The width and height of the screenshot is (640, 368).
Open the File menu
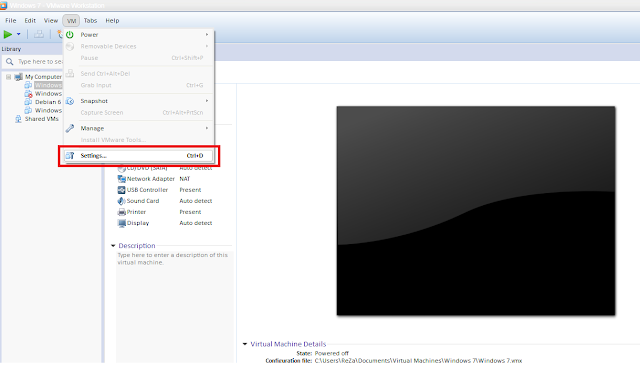(x=11, y=20)
